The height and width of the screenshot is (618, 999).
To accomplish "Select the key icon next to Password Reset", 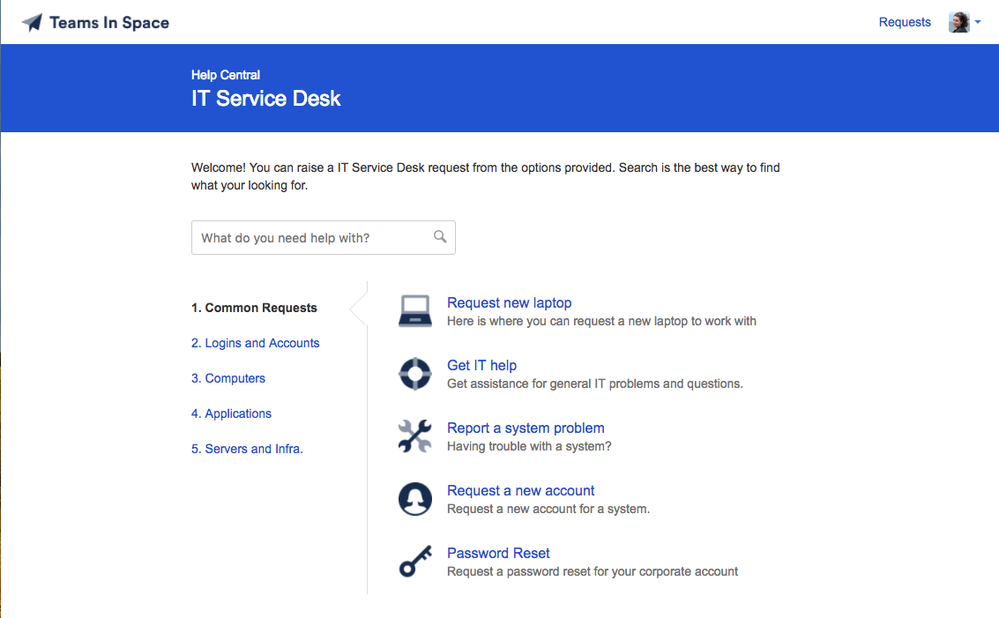I will pos(415,561).
